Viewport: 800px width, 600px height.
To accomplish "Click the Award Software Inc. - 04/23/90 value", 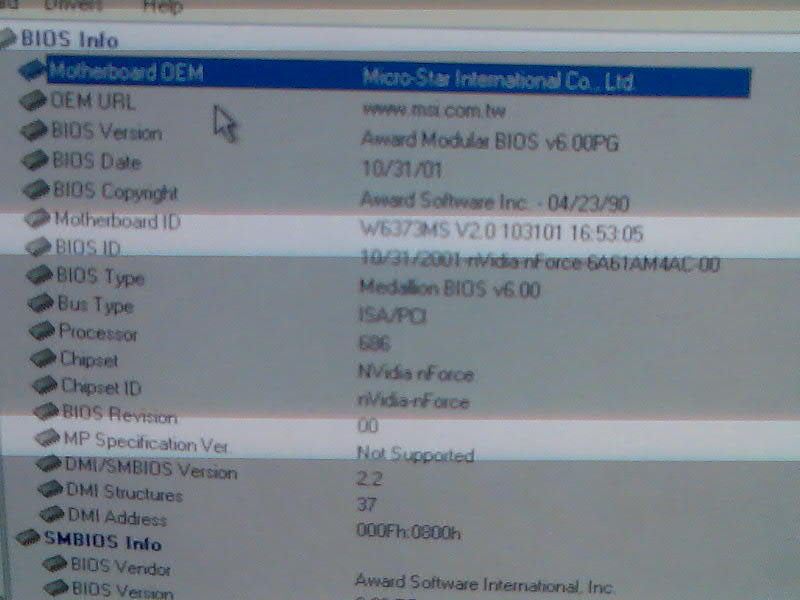I will point(494,202).
